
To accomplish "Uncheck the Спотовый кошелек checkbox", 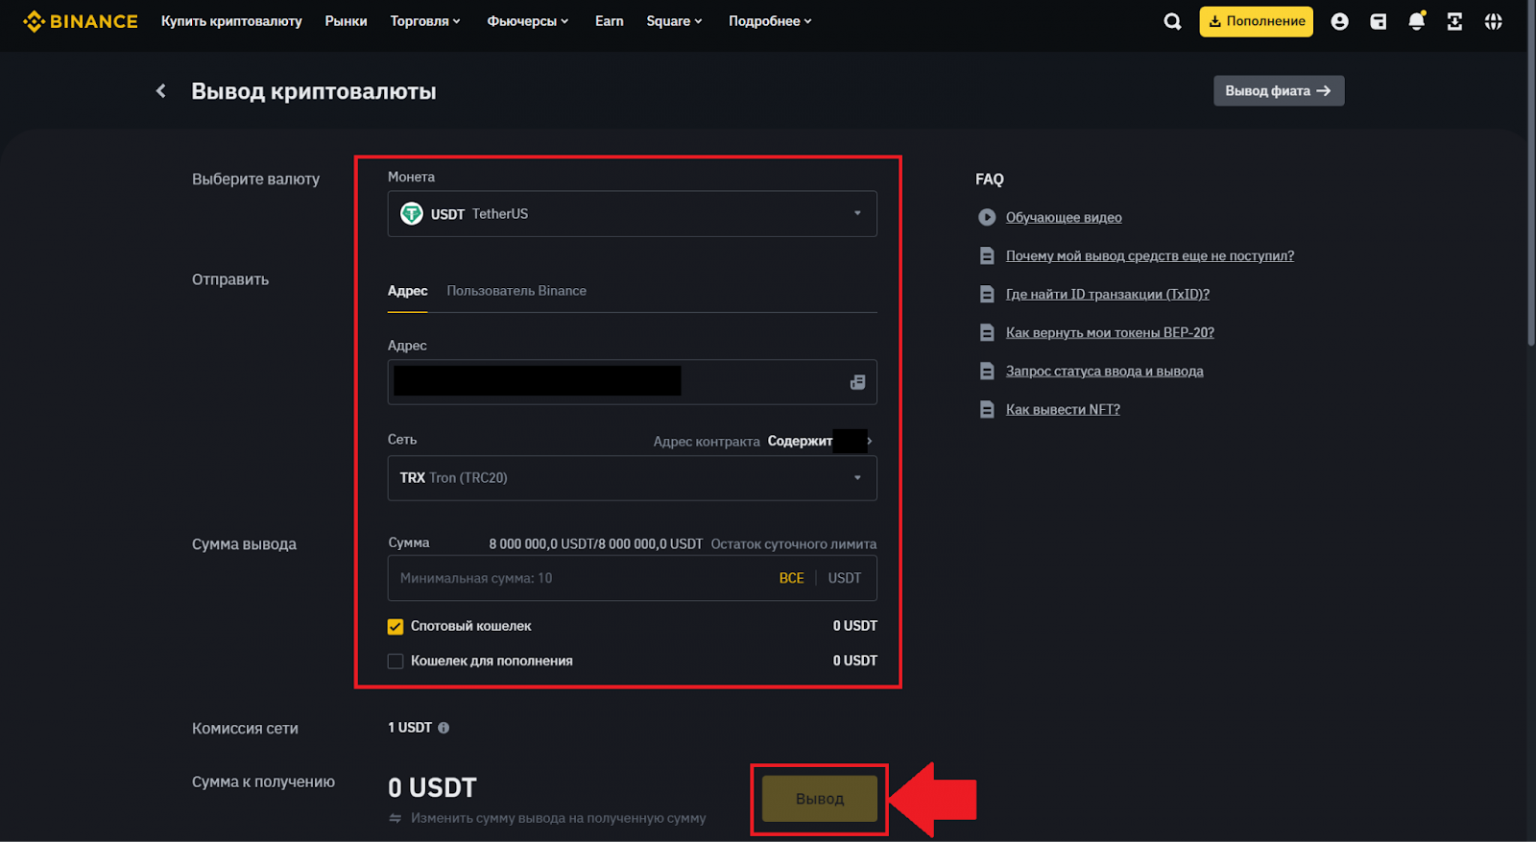I will (x=395, y=626).
